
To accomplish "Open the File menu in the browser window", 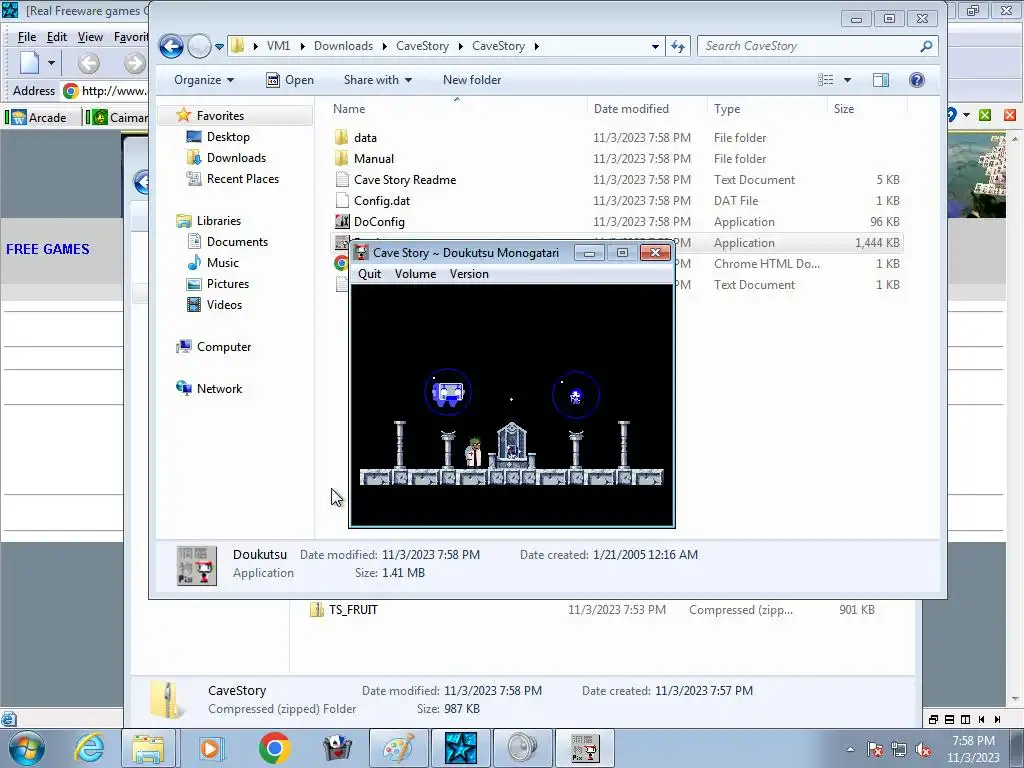I will pyautogui.click(x=27, y=37).
